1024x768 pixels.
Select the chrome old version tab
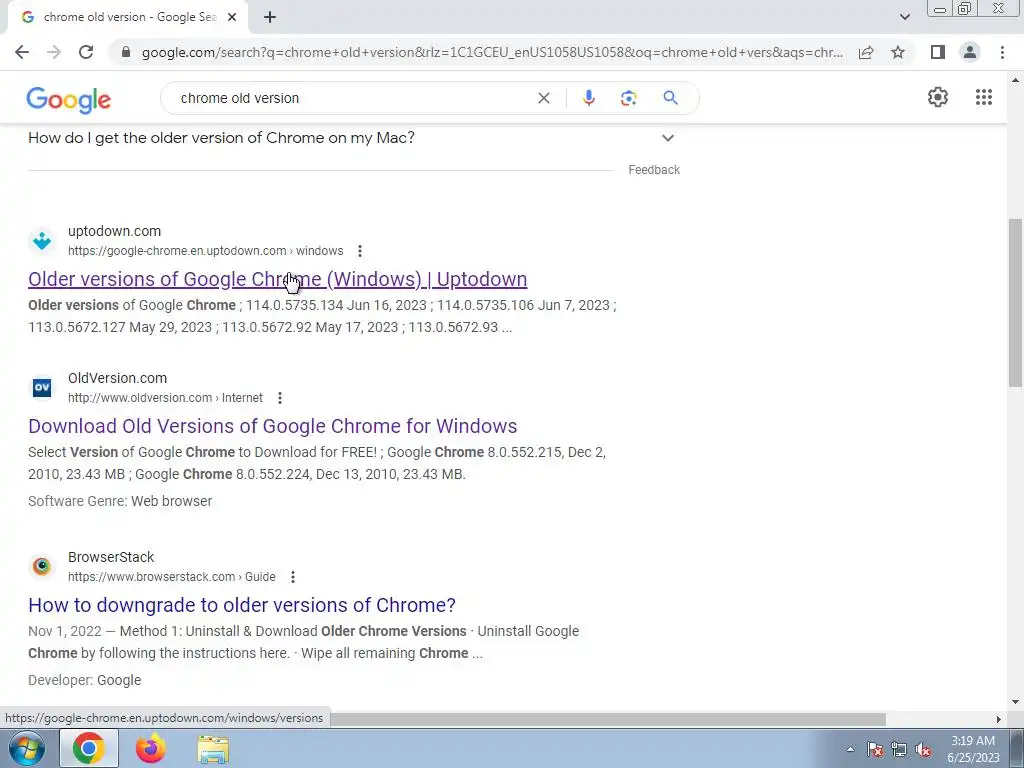click(x=129, y=18)
